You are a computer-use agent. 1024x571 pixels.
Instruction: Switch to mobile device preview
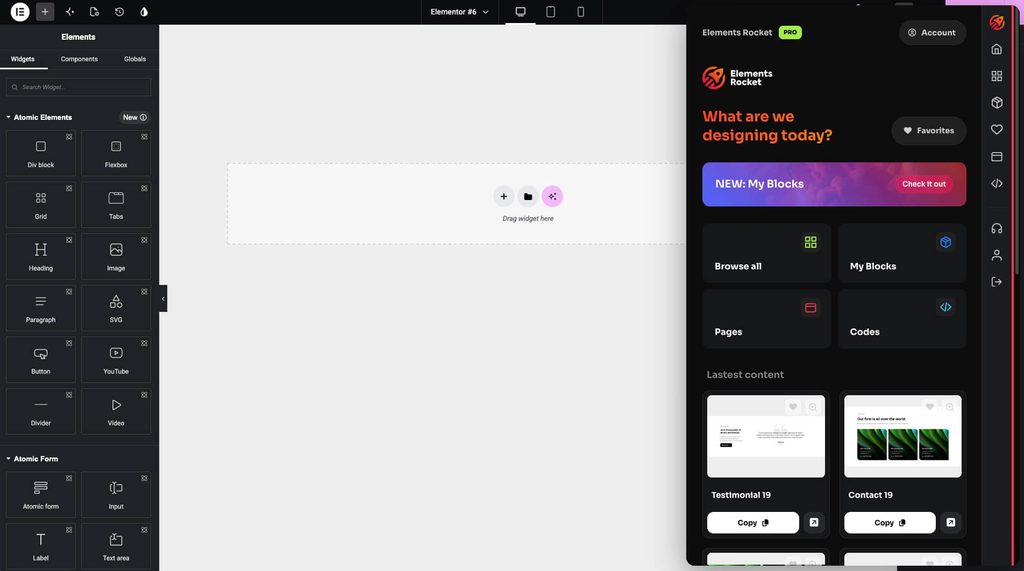click(581, 12)
